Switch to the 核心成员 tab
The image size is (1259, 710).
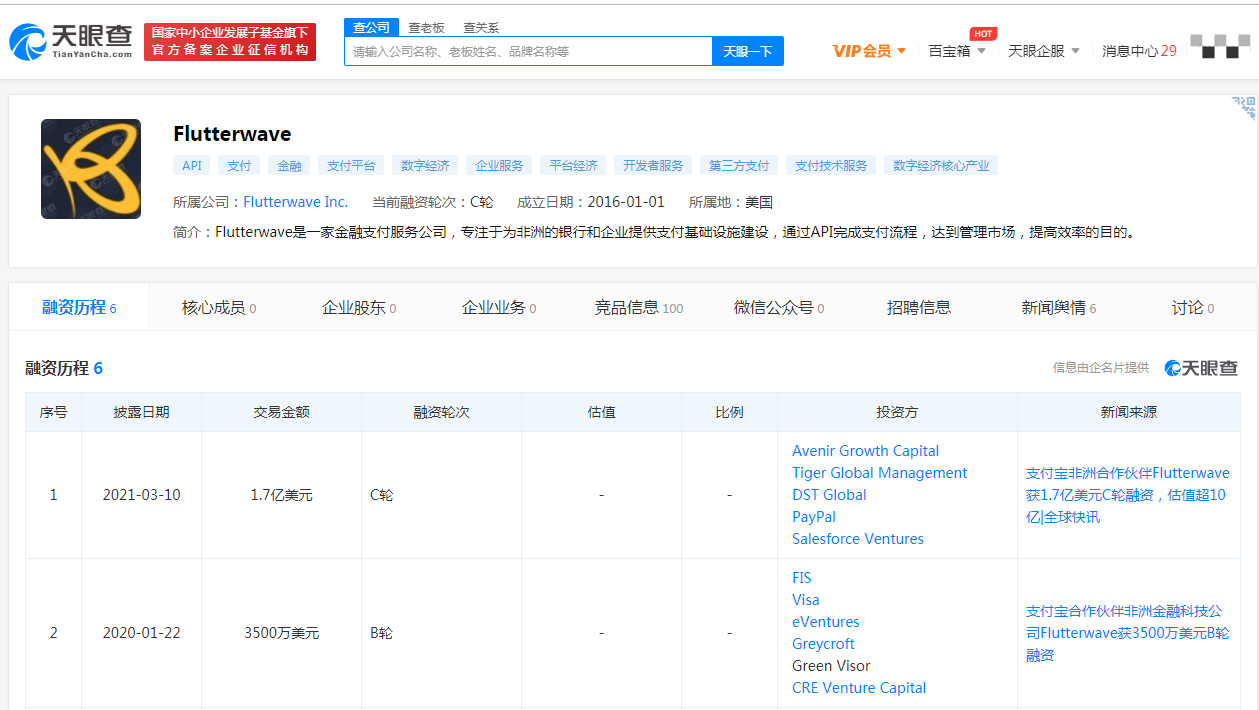(x=219, y=308)
